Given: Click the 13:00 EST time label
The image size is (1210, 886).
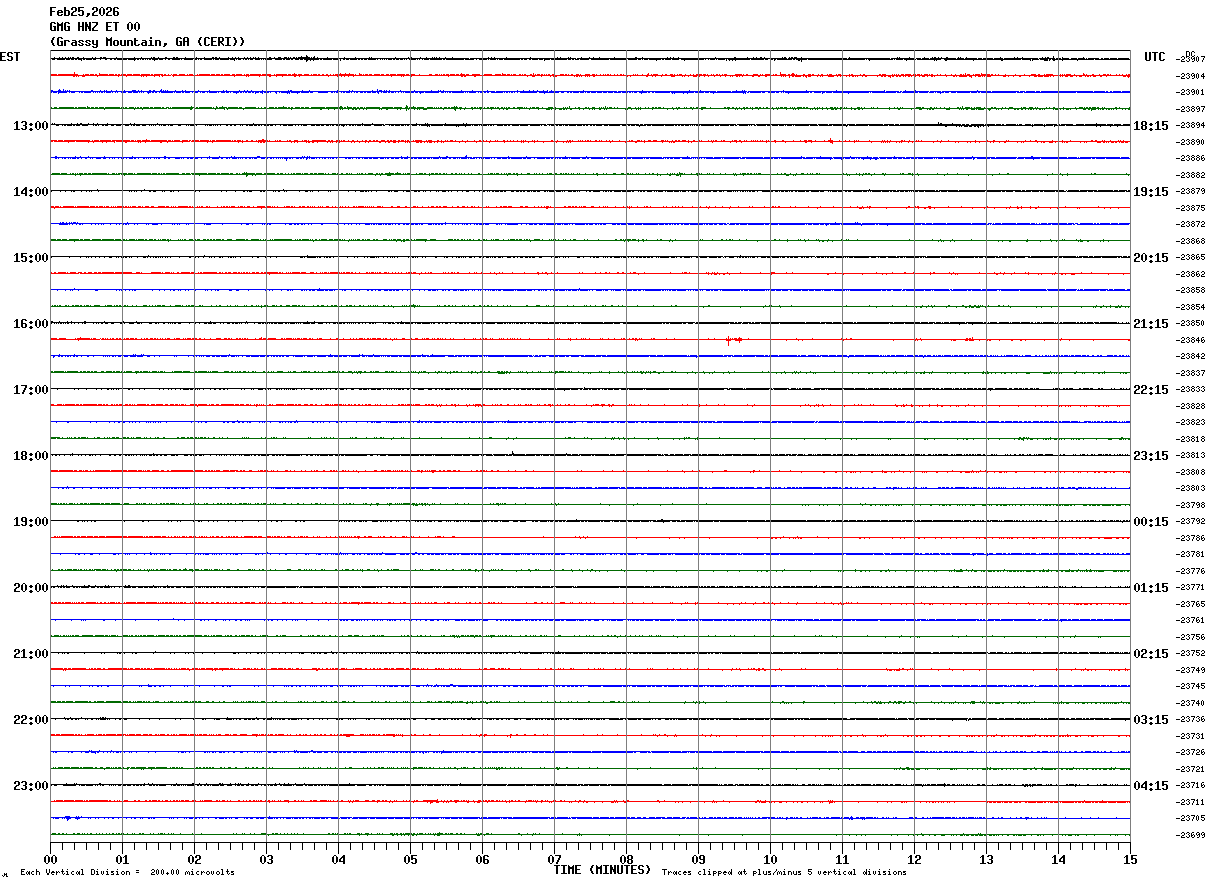Looking at the screenshot, I should pyautogui.click(x=30, y=125).
